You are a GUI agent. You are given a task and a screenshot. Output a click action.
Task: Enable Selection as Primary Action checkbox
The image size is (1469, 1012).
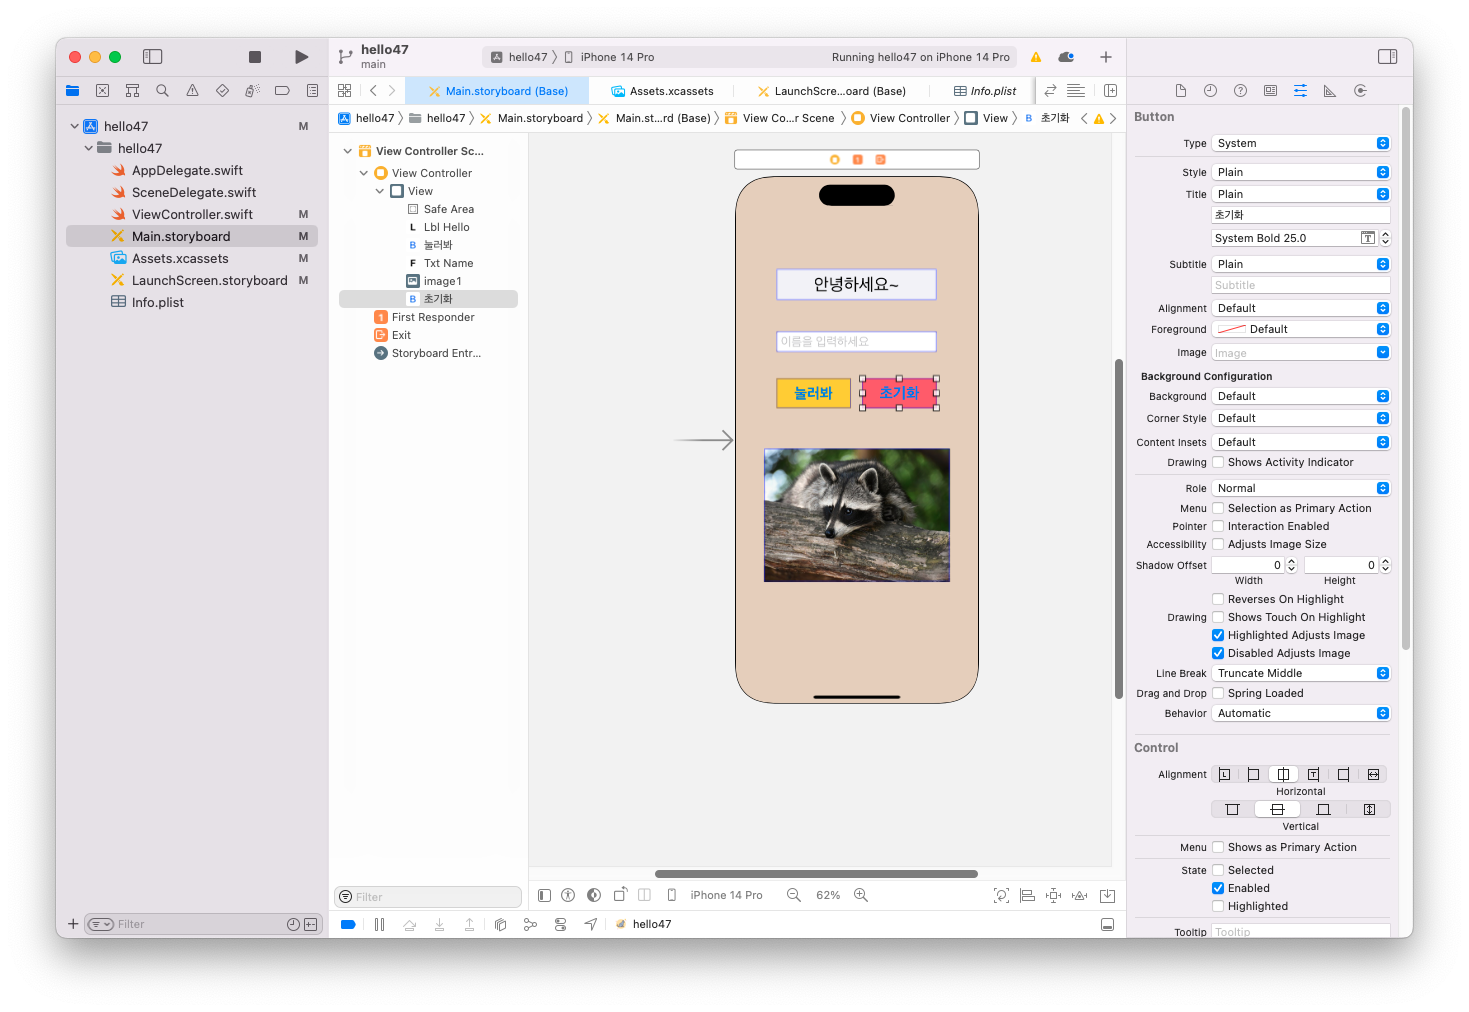click(x=1218, y=508)
